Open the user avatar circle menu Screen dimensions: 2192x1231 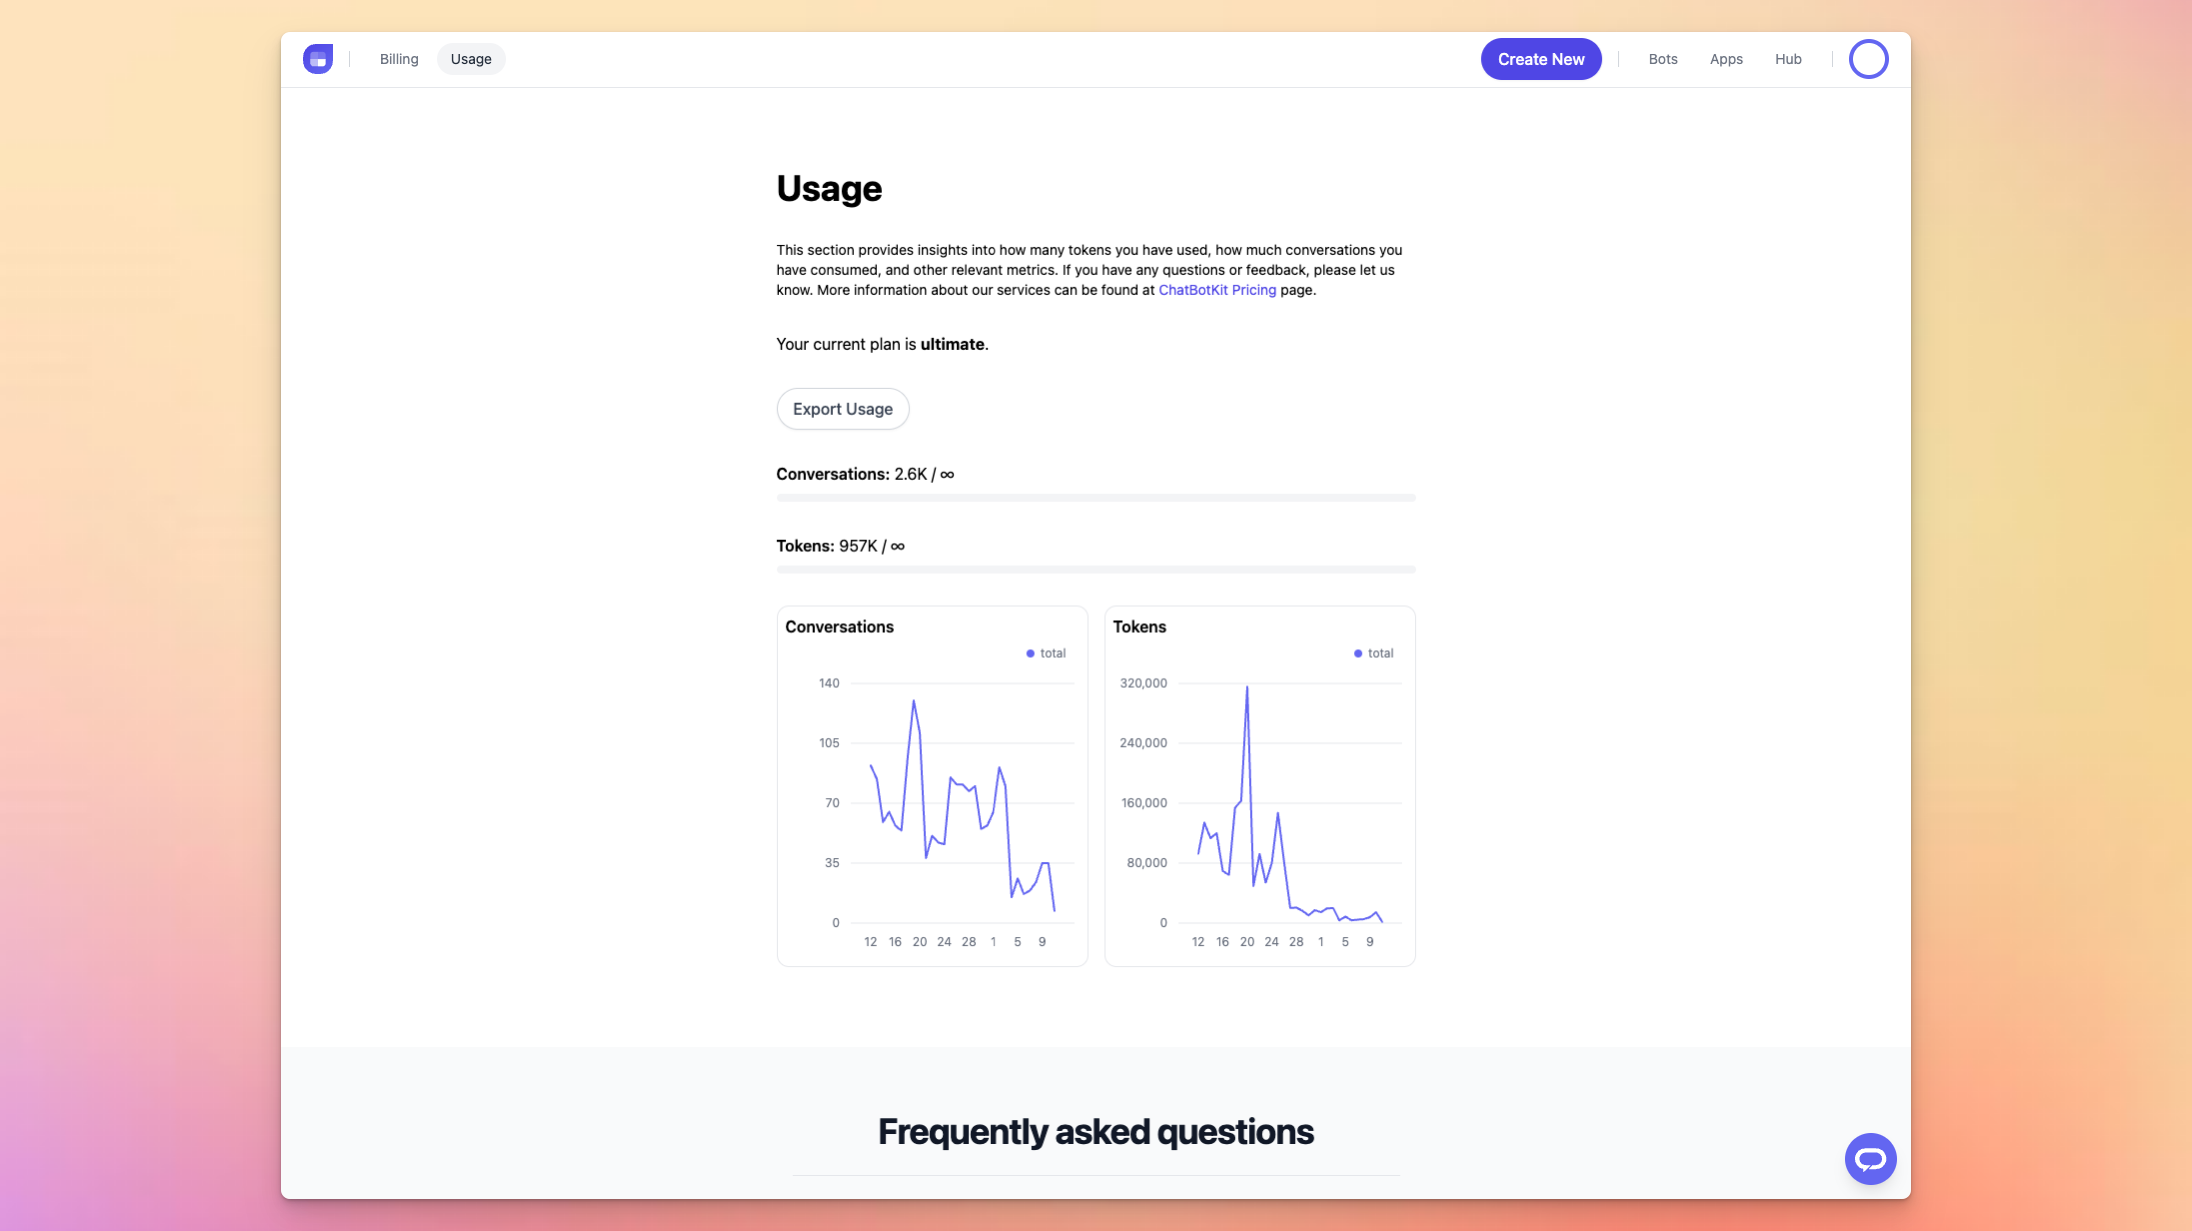point(1868,59)
